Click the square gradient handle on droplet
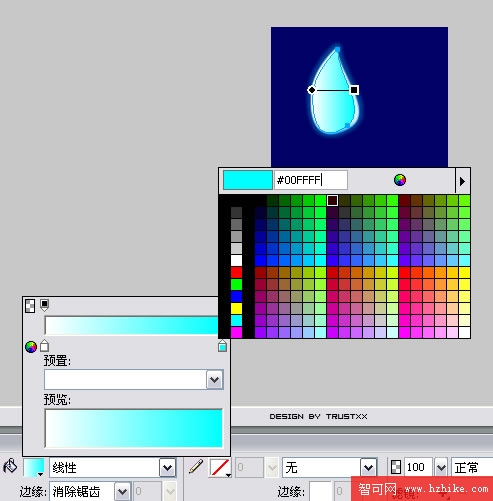The image size is (493, 501). pyautogui.click(x=354, y=90)
